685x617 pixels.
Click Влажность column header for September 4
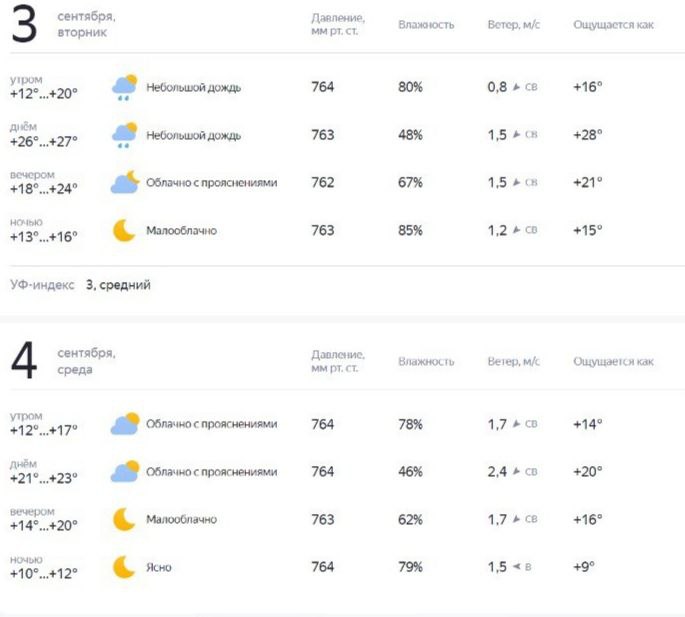tap(426, 361)
